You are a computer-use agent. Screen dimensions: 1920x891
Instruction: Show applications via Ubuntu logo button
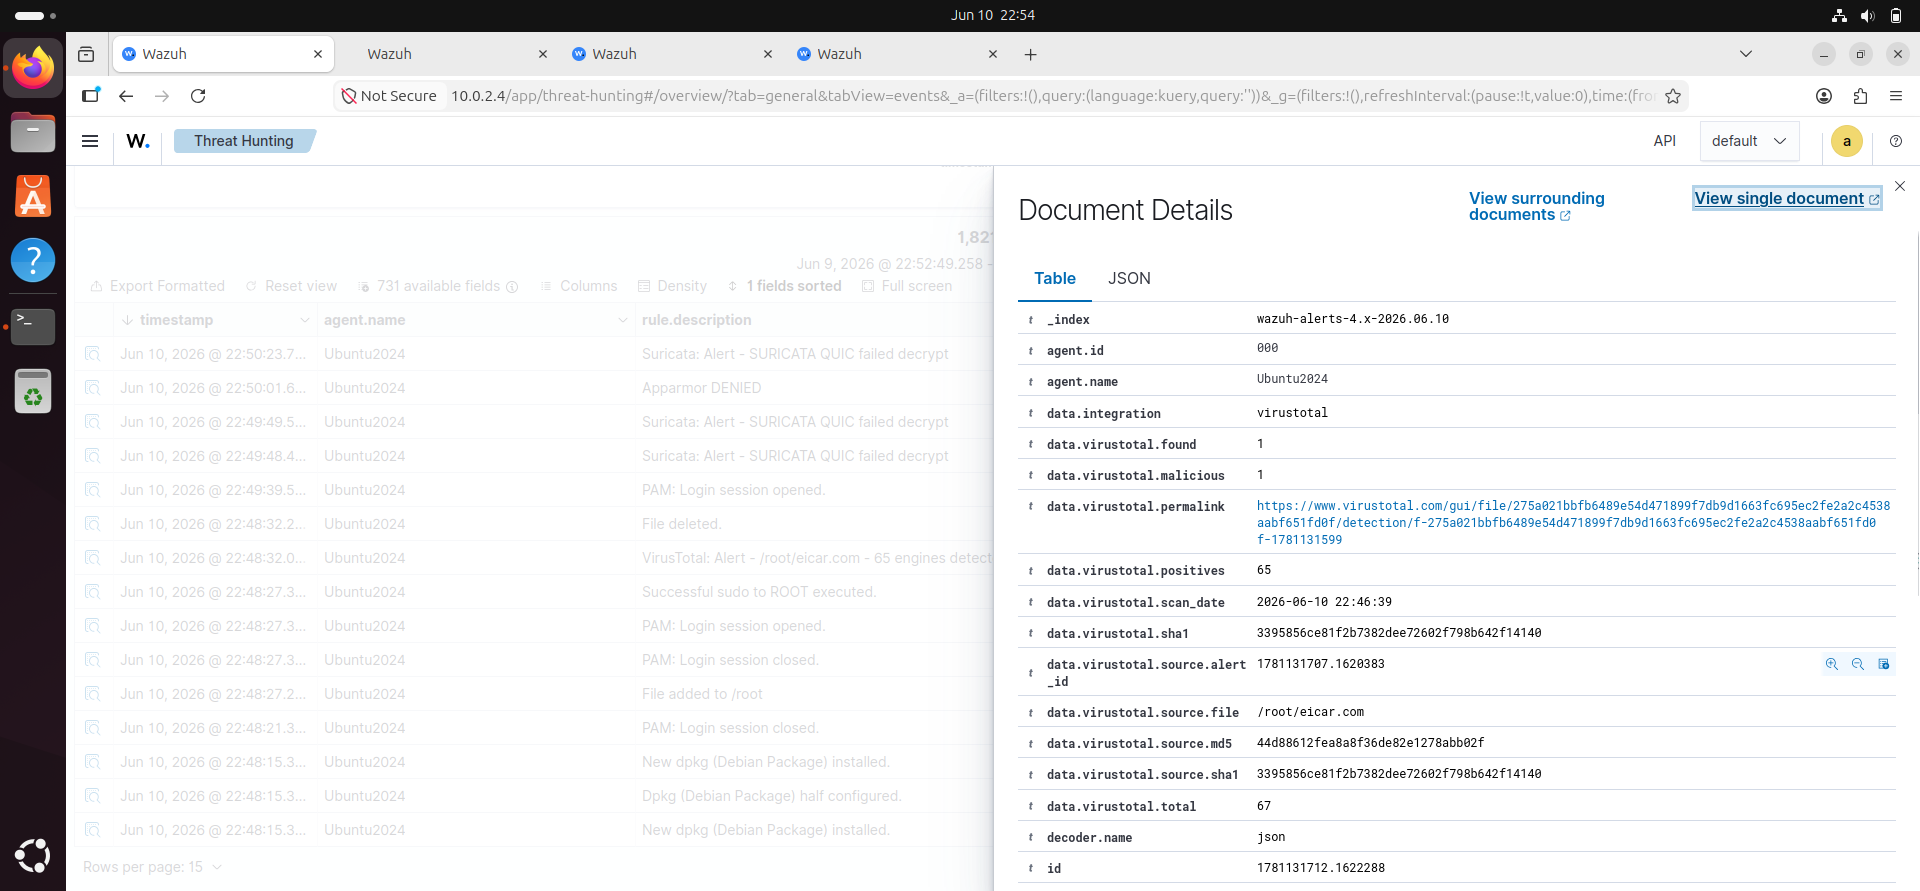pos(33,856)
